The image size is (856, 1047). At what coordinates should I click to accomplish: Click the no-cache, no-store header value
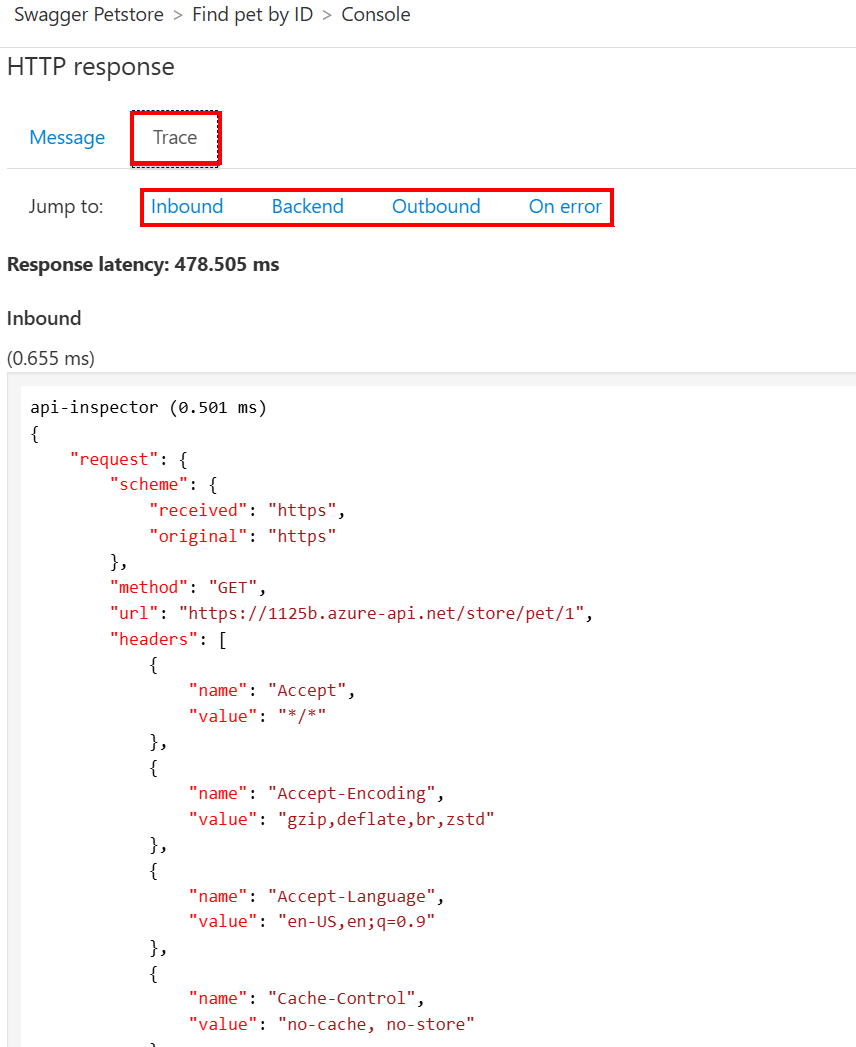click(375, 1023)
